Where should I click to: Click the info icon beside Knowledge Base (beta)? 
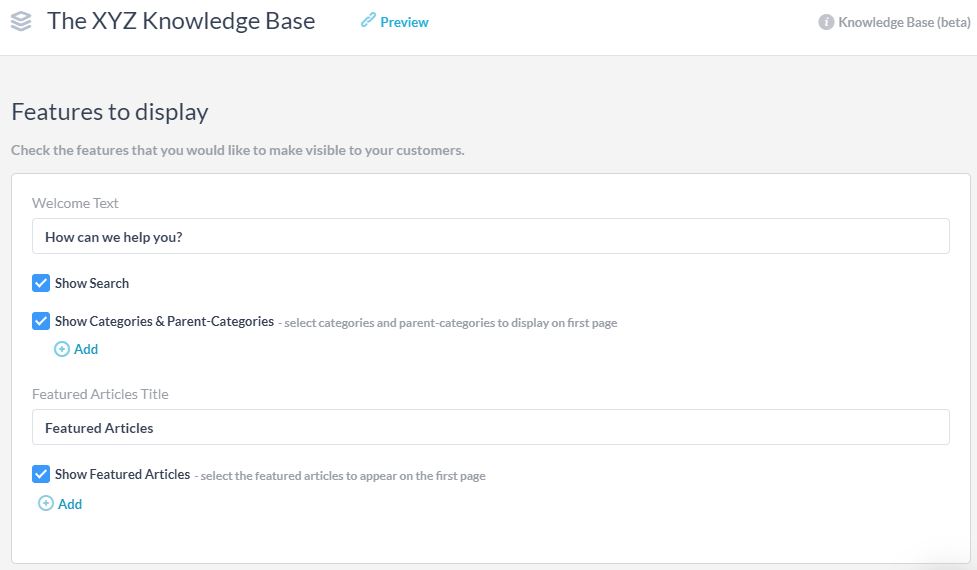point(826,22)
